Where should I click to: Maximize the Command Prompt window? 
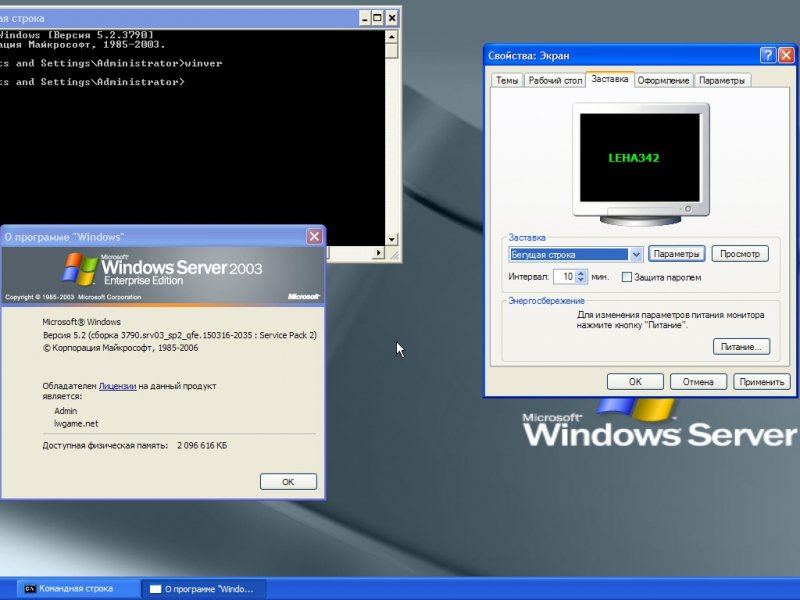pos(378,19)
